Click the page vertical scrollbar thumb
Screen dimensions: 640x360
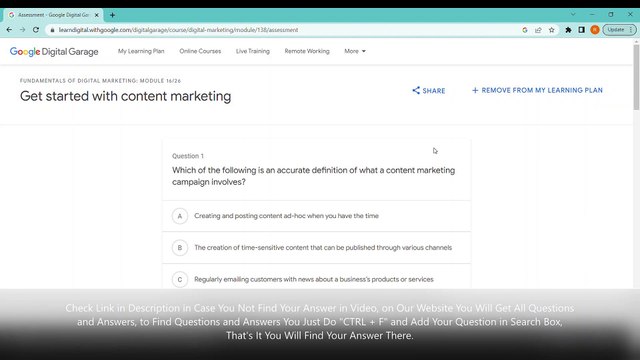point(636,77)
